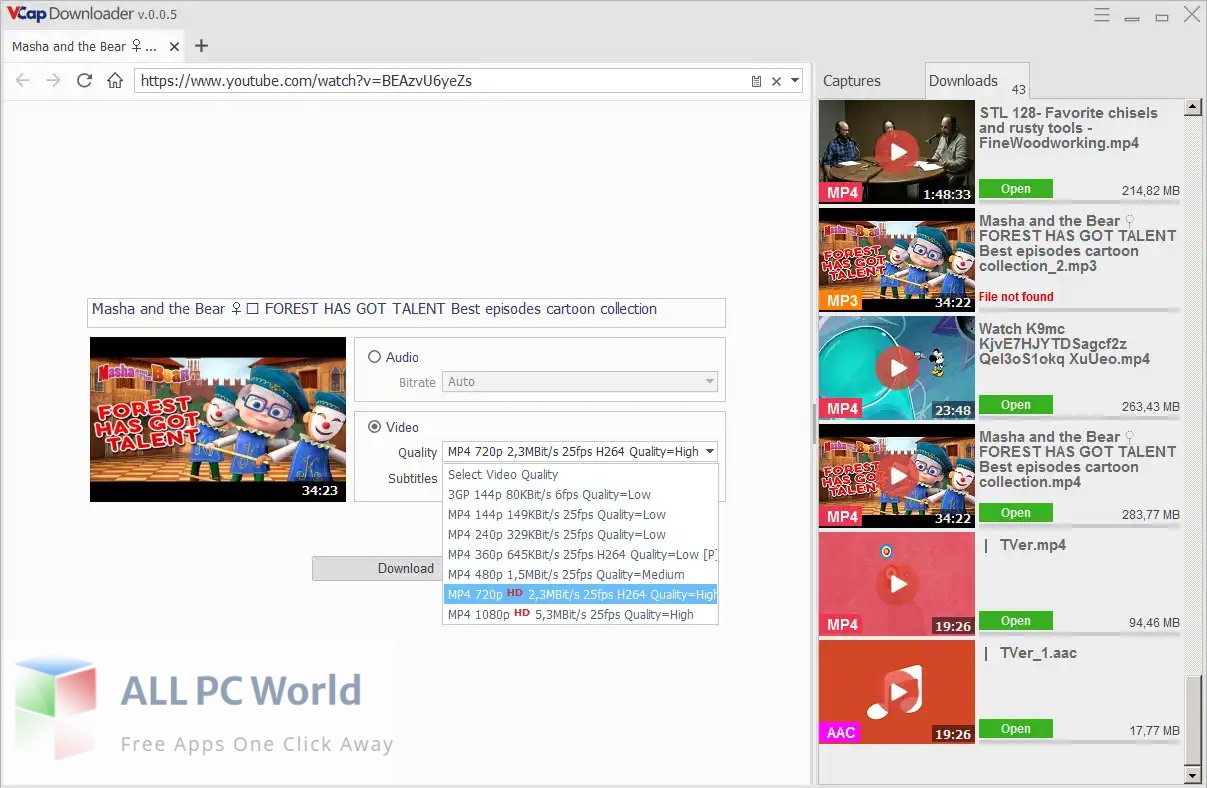Play the Masha collection_2.mp3 download
The image size is (1207, 788).
tap(897, 259)
